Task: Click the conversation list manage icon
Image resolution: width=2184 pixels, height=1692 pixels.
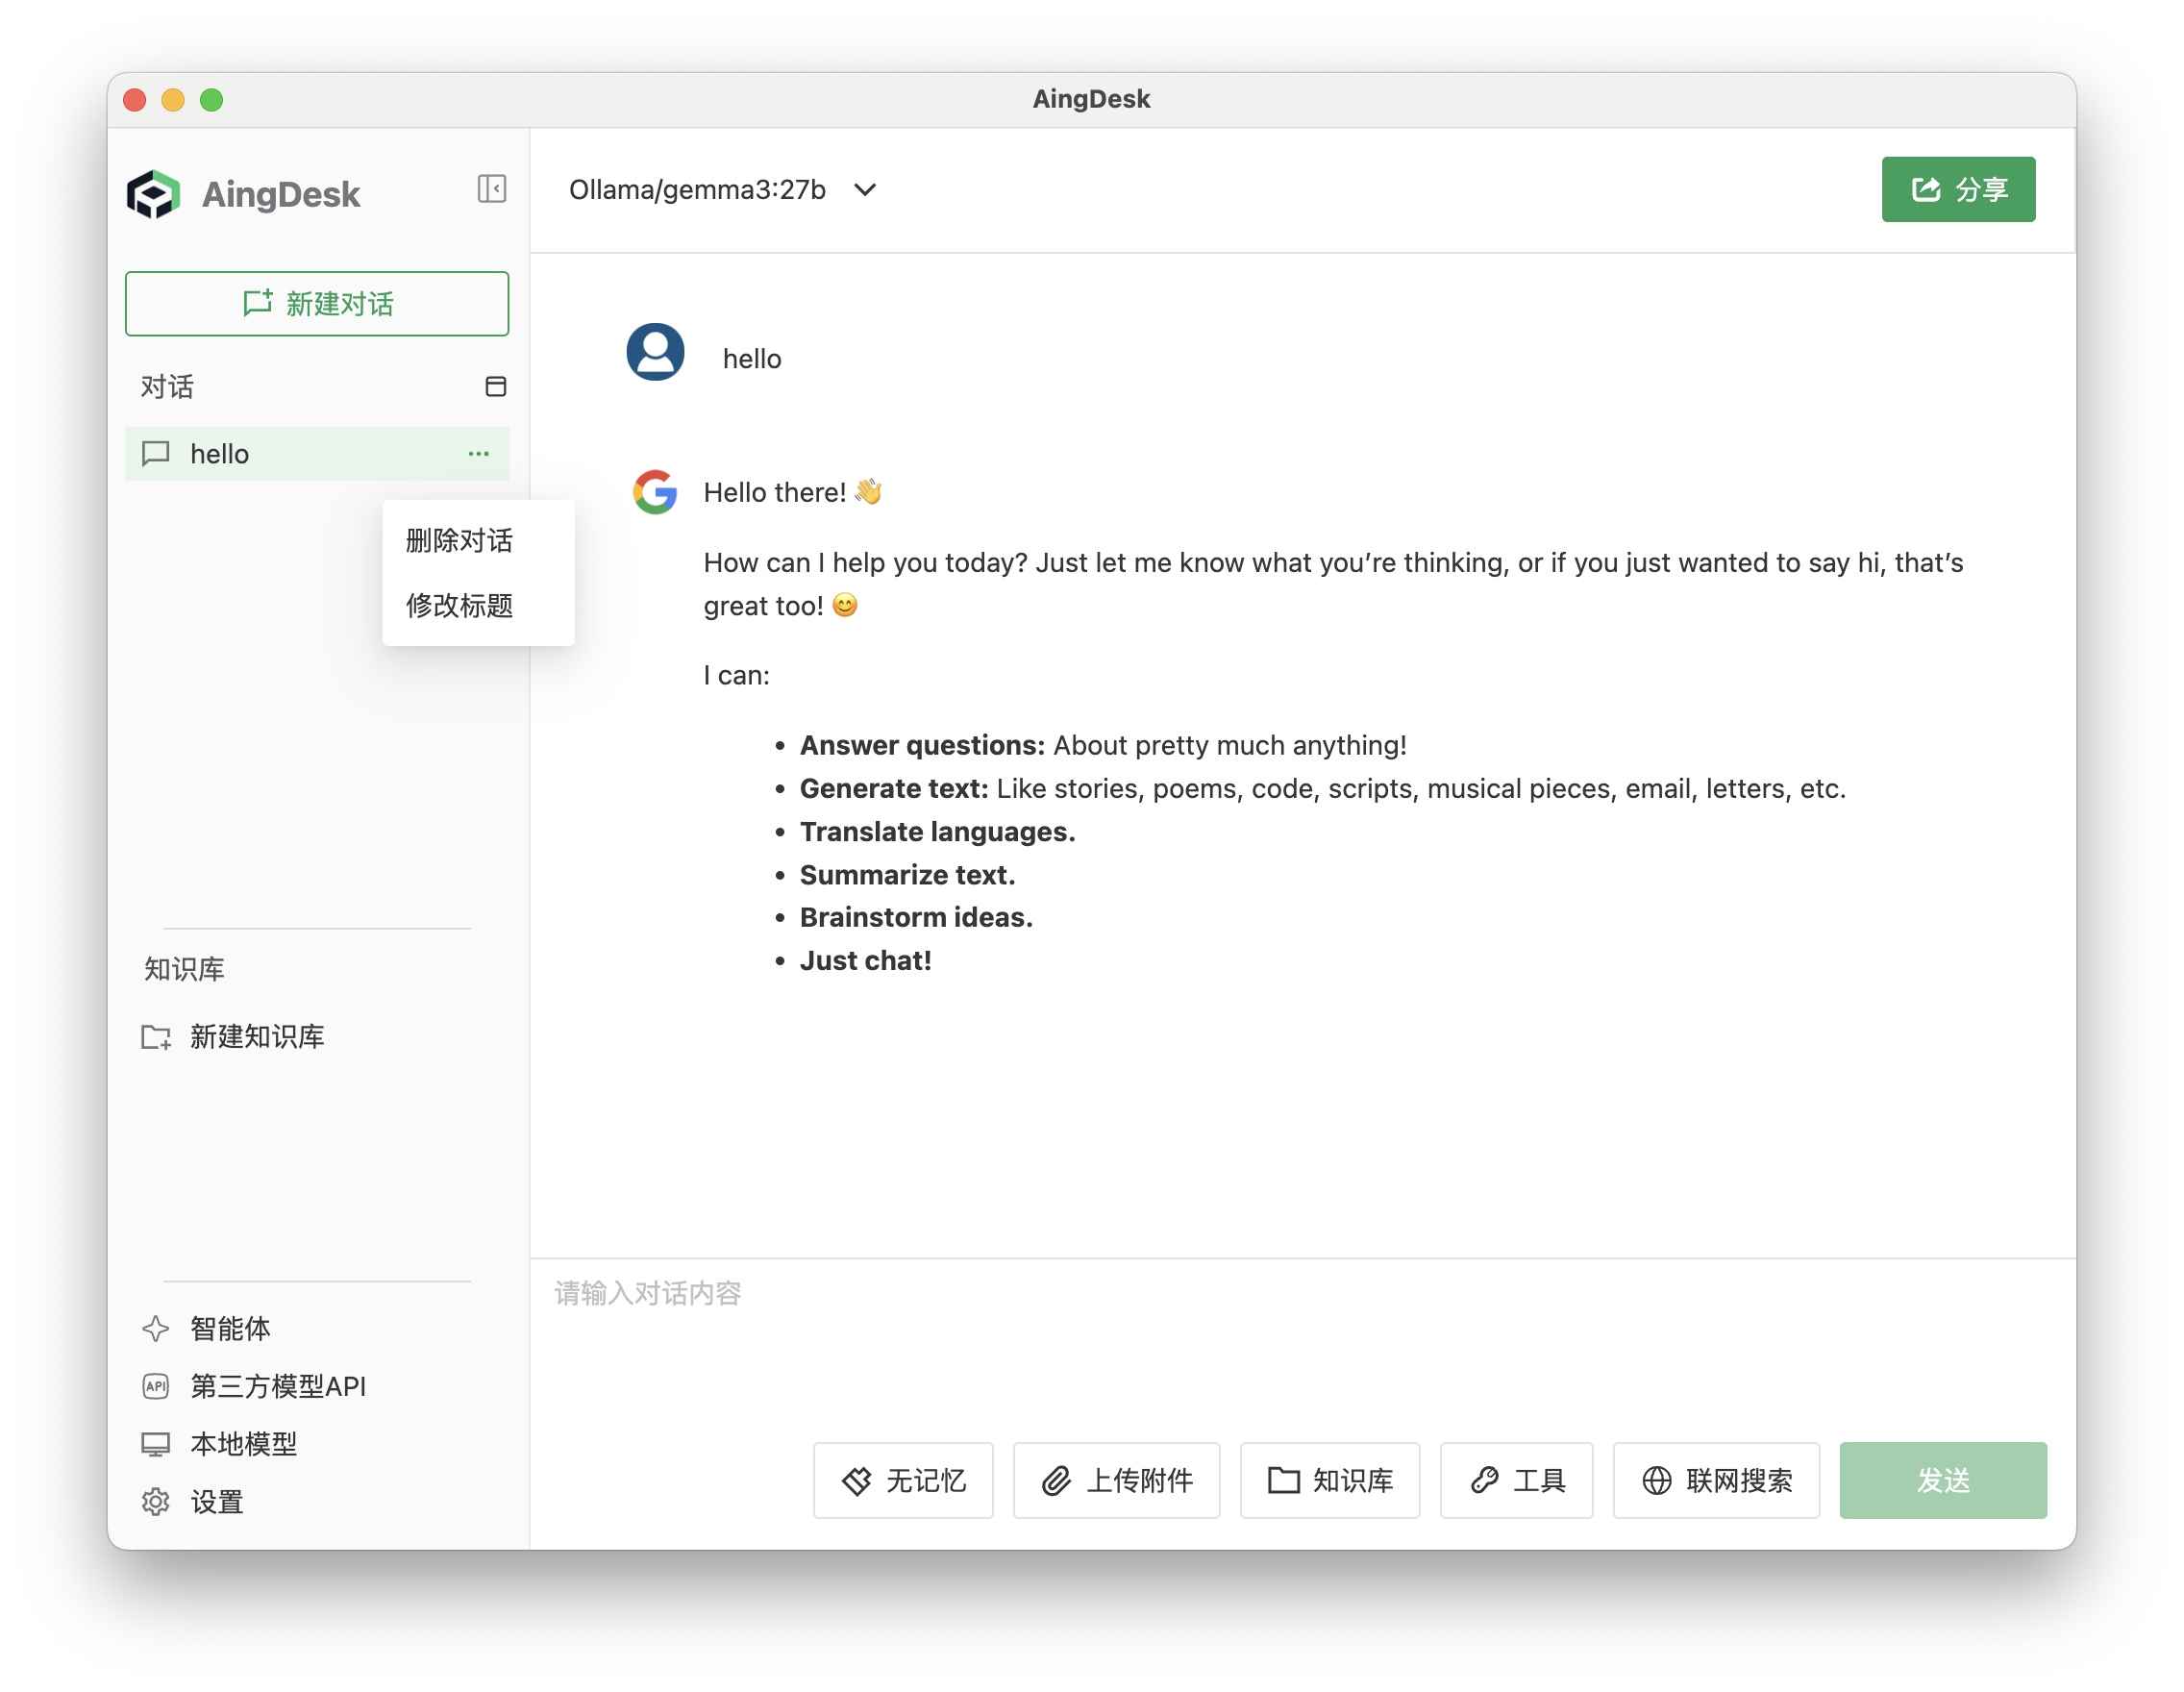Action: (x=495, y=387)
